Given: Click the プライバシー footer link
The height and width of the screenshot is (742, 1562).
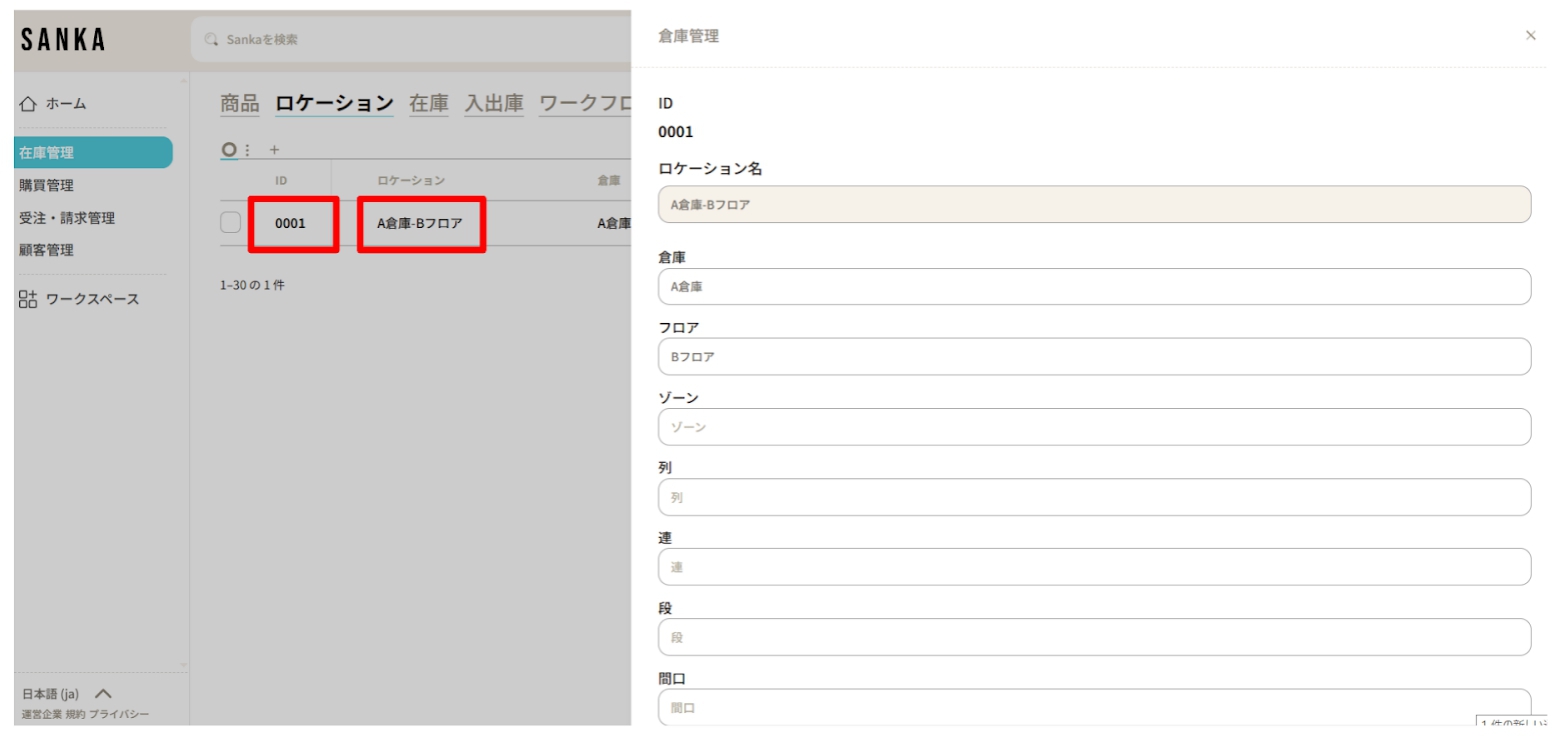Looking at the screenshot, I should pyautogui.click(x=119, y=715).
